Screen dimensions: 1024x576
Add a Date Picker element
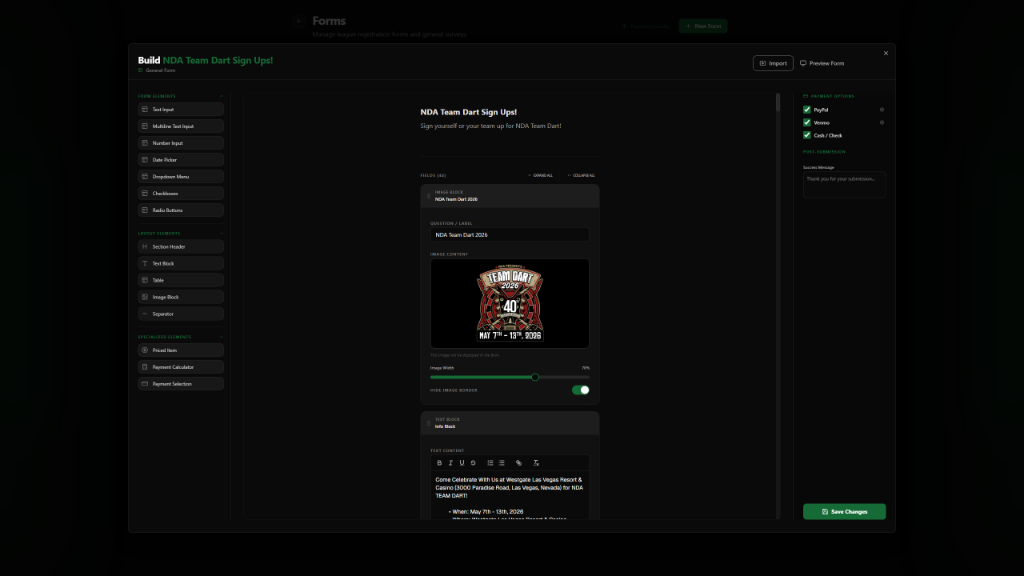click(x=180, y=159)
